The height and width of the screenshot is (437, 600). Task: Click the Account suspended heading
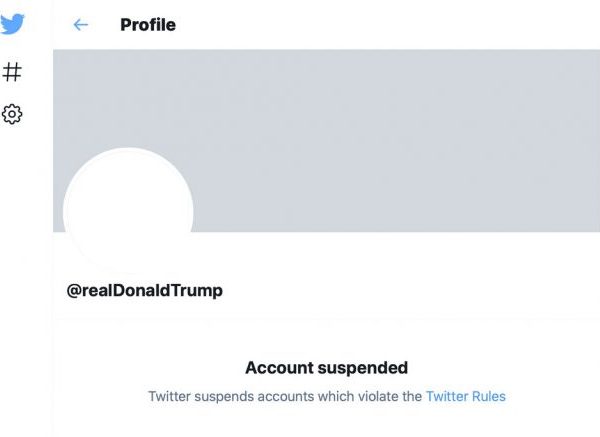coord(326,368)
